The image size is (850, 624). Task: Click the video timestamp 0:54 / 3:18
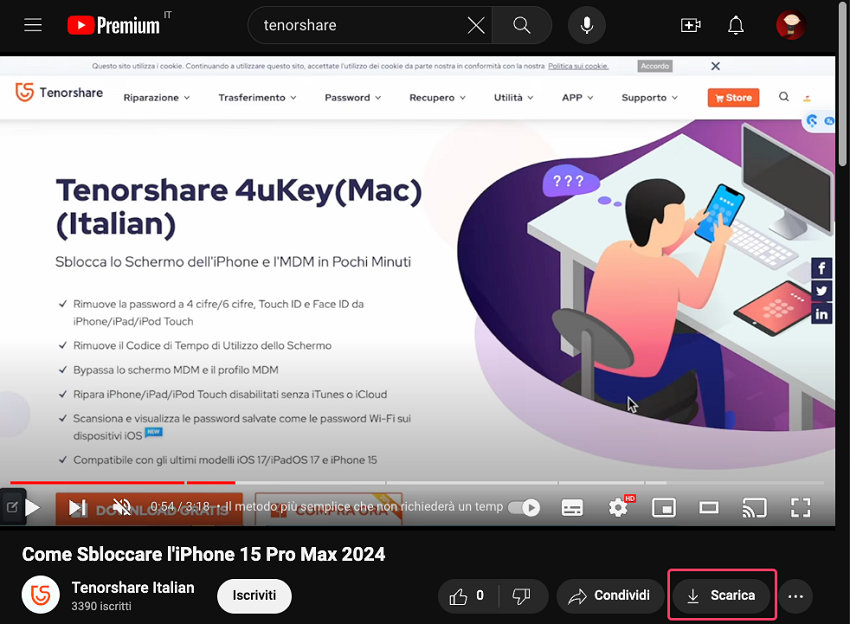[x=180, y=507]
